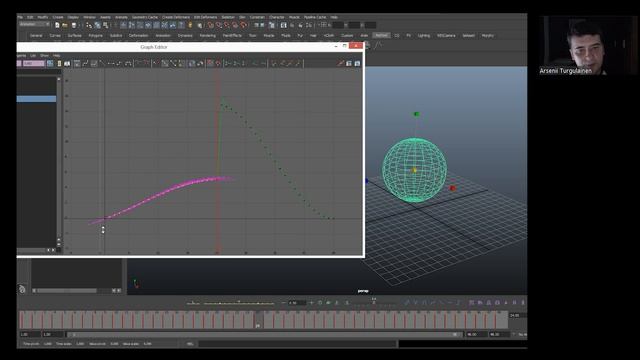Switch to the Curves shelf tab
Viewport: 640px width, 360px height.
pos(55,36)
